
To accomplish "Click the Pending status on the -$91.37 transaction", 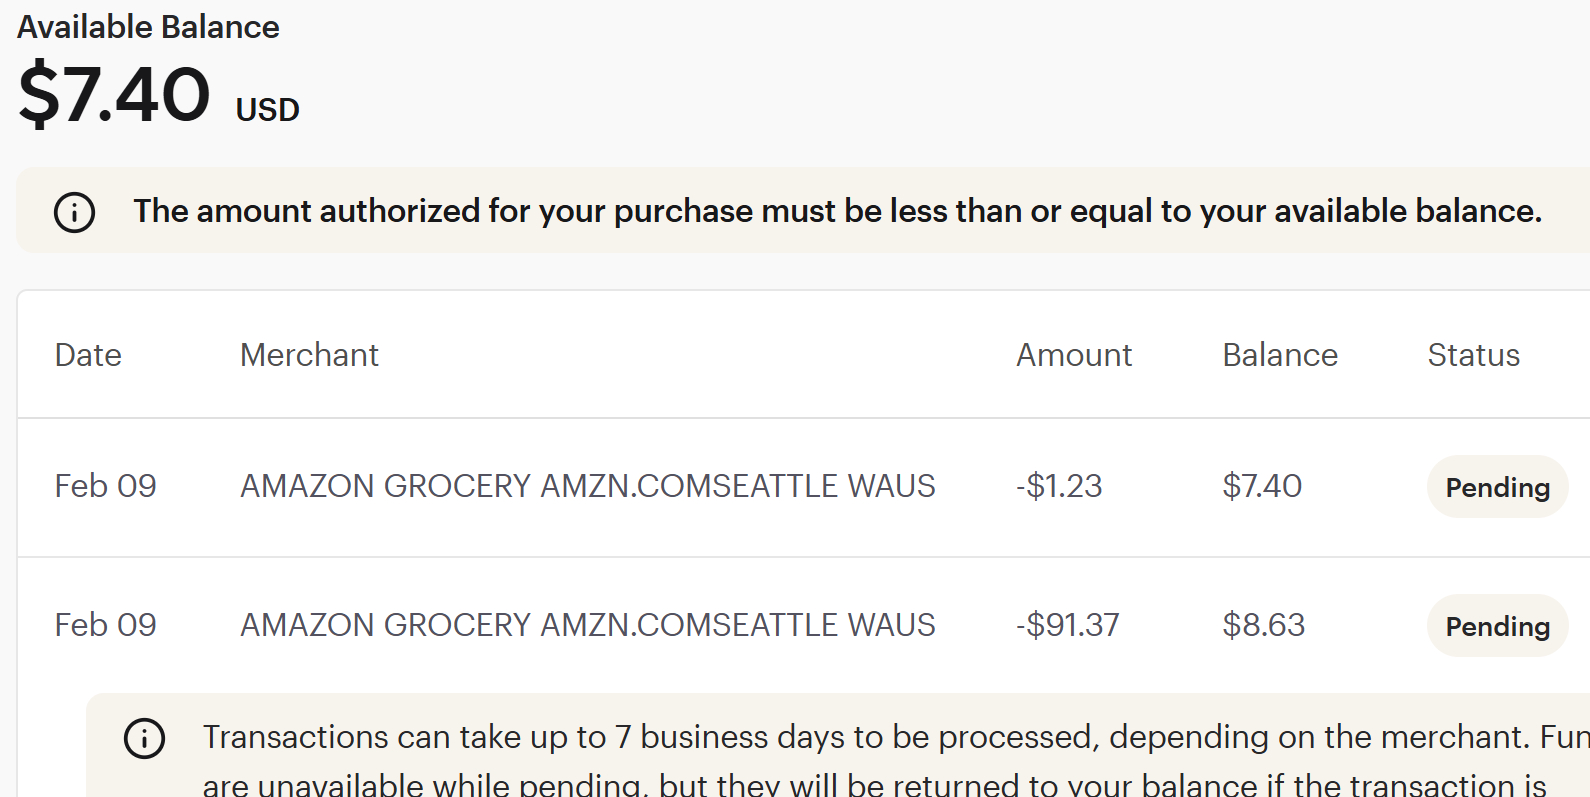I will pyautogui.click(x=1497, y=626).
